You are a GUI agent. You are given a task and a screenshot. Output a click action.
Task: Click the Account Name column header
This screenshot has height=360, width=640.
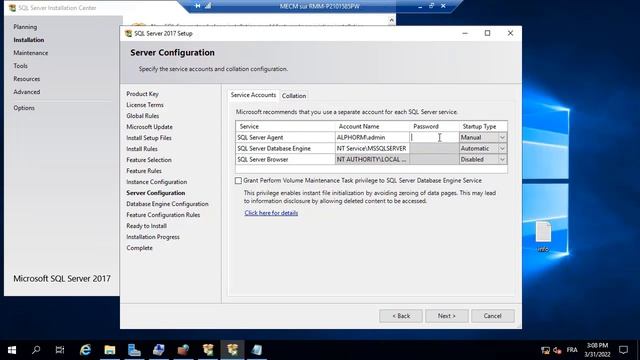[372, 127]
